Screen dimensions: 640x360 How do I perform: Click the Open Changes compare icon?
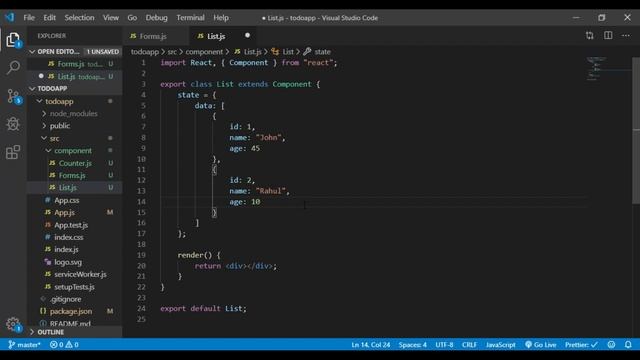pos(589,36)
